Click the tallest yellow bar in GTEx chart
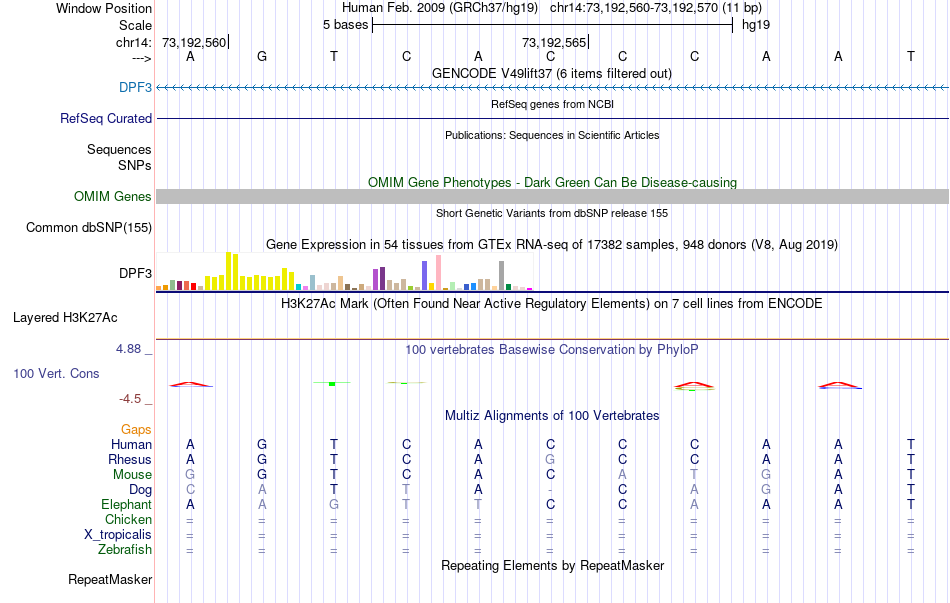Viewport: 950px width, 603px height. (228, 272)
